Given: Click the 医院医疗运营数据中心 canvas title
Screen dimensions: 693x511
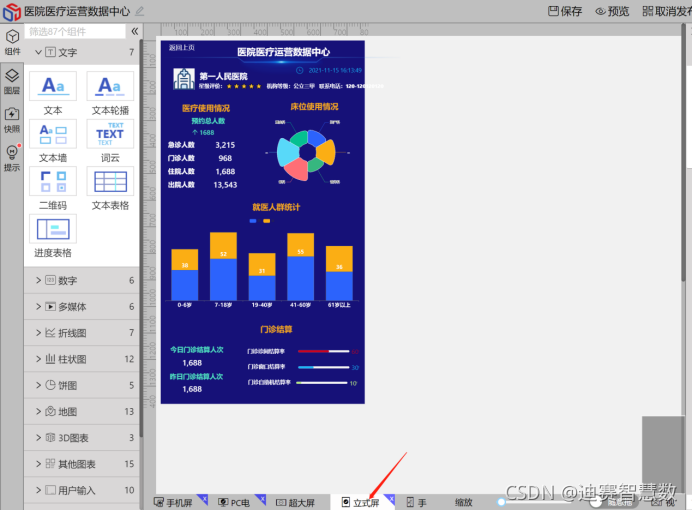Looking at the screenshot, I should (x=283, y=52).
